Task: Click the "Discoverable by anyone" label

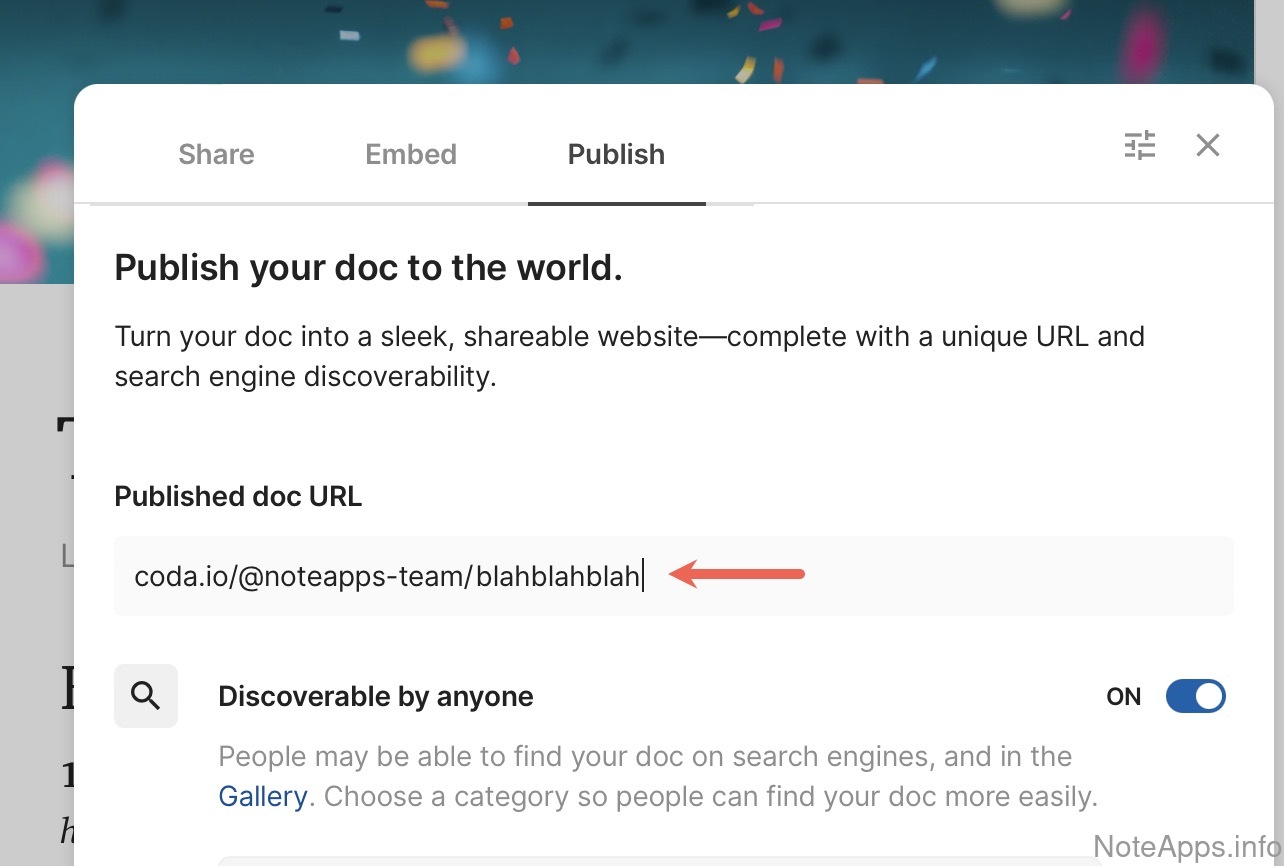Action: point(376,697)
